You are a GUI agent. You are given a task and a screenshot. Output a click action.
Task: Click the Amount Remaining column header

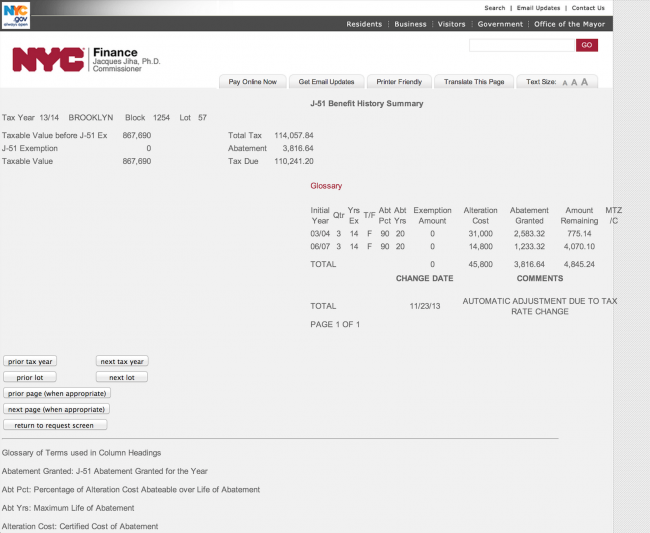tap(579, 216)
